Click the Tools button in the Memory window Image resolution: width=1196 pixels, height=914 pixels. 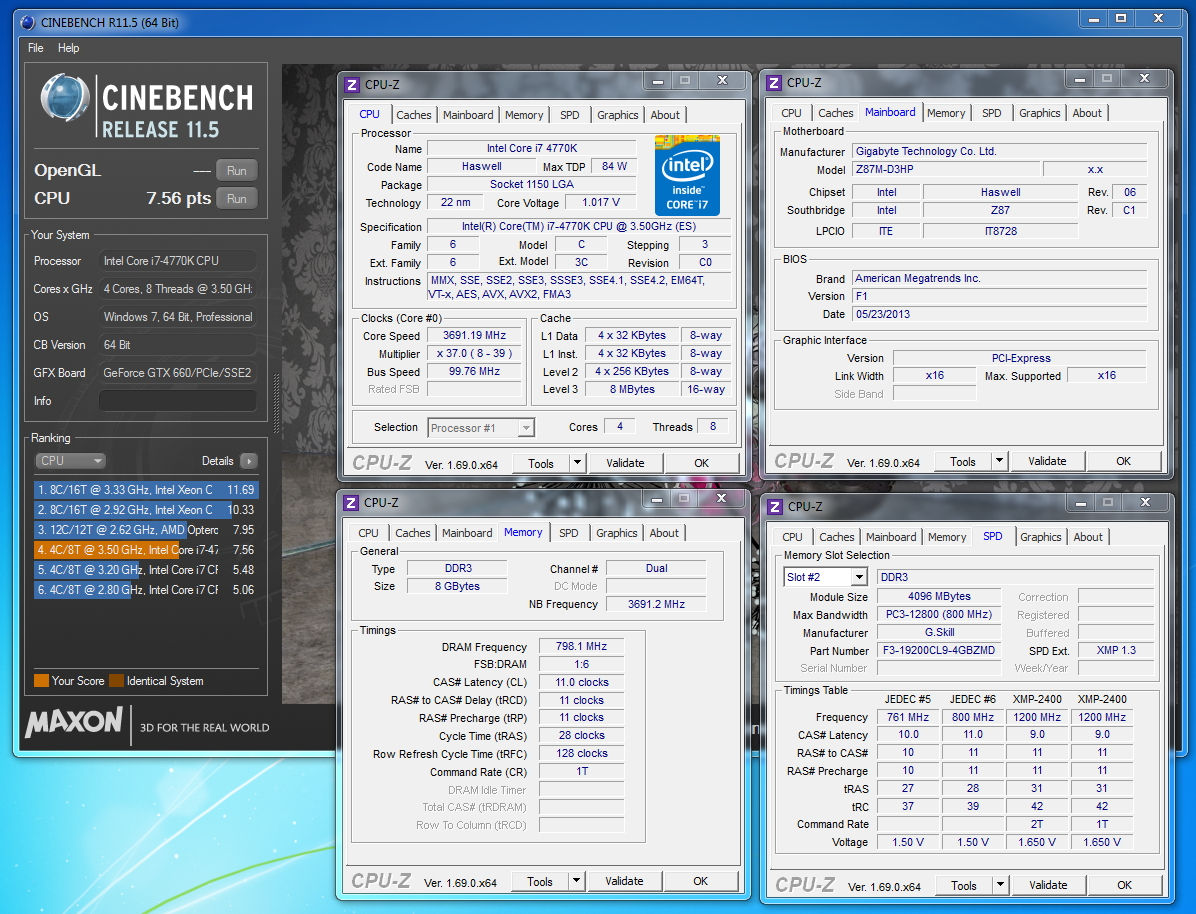[x=540, y=881]
